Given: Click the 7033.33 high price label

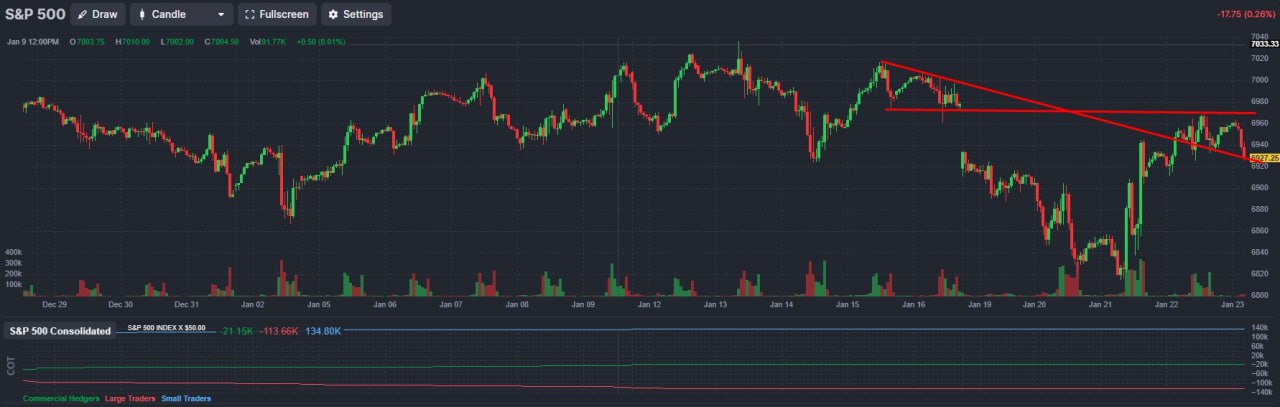Looking at the screenshot, I should click(1264, 44).
